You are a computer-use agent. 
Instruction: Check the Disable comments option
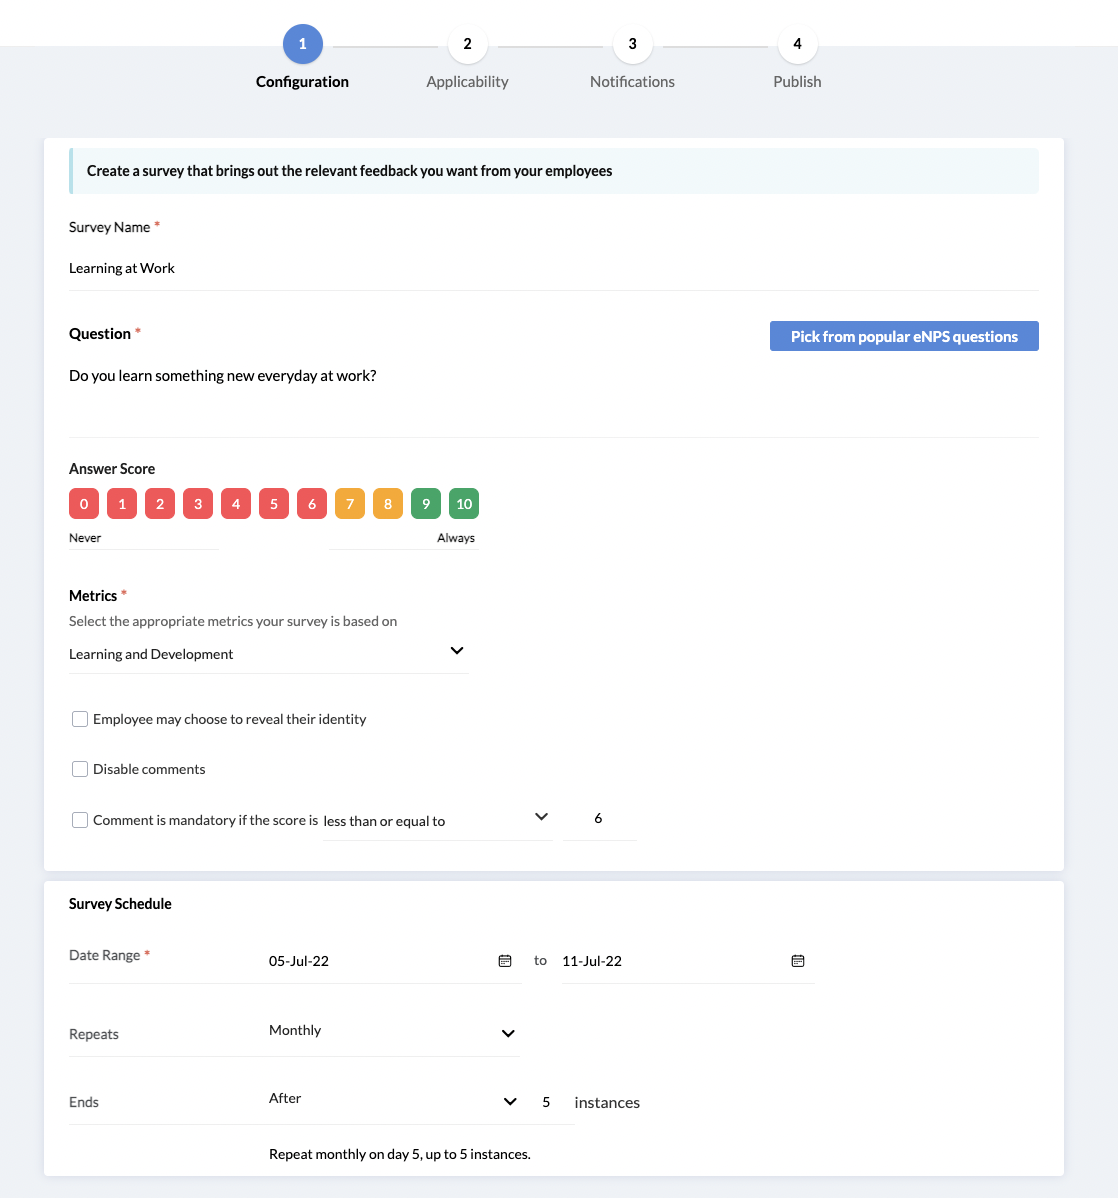80,769
